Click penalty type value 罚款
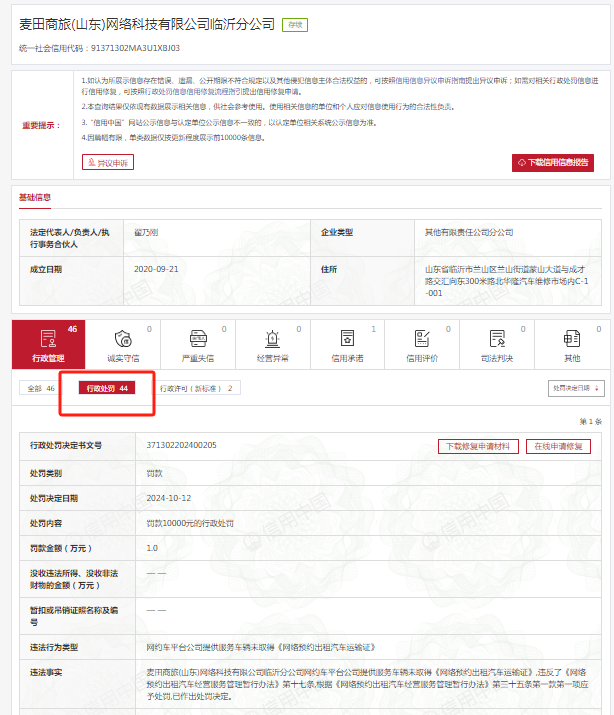 155,473
